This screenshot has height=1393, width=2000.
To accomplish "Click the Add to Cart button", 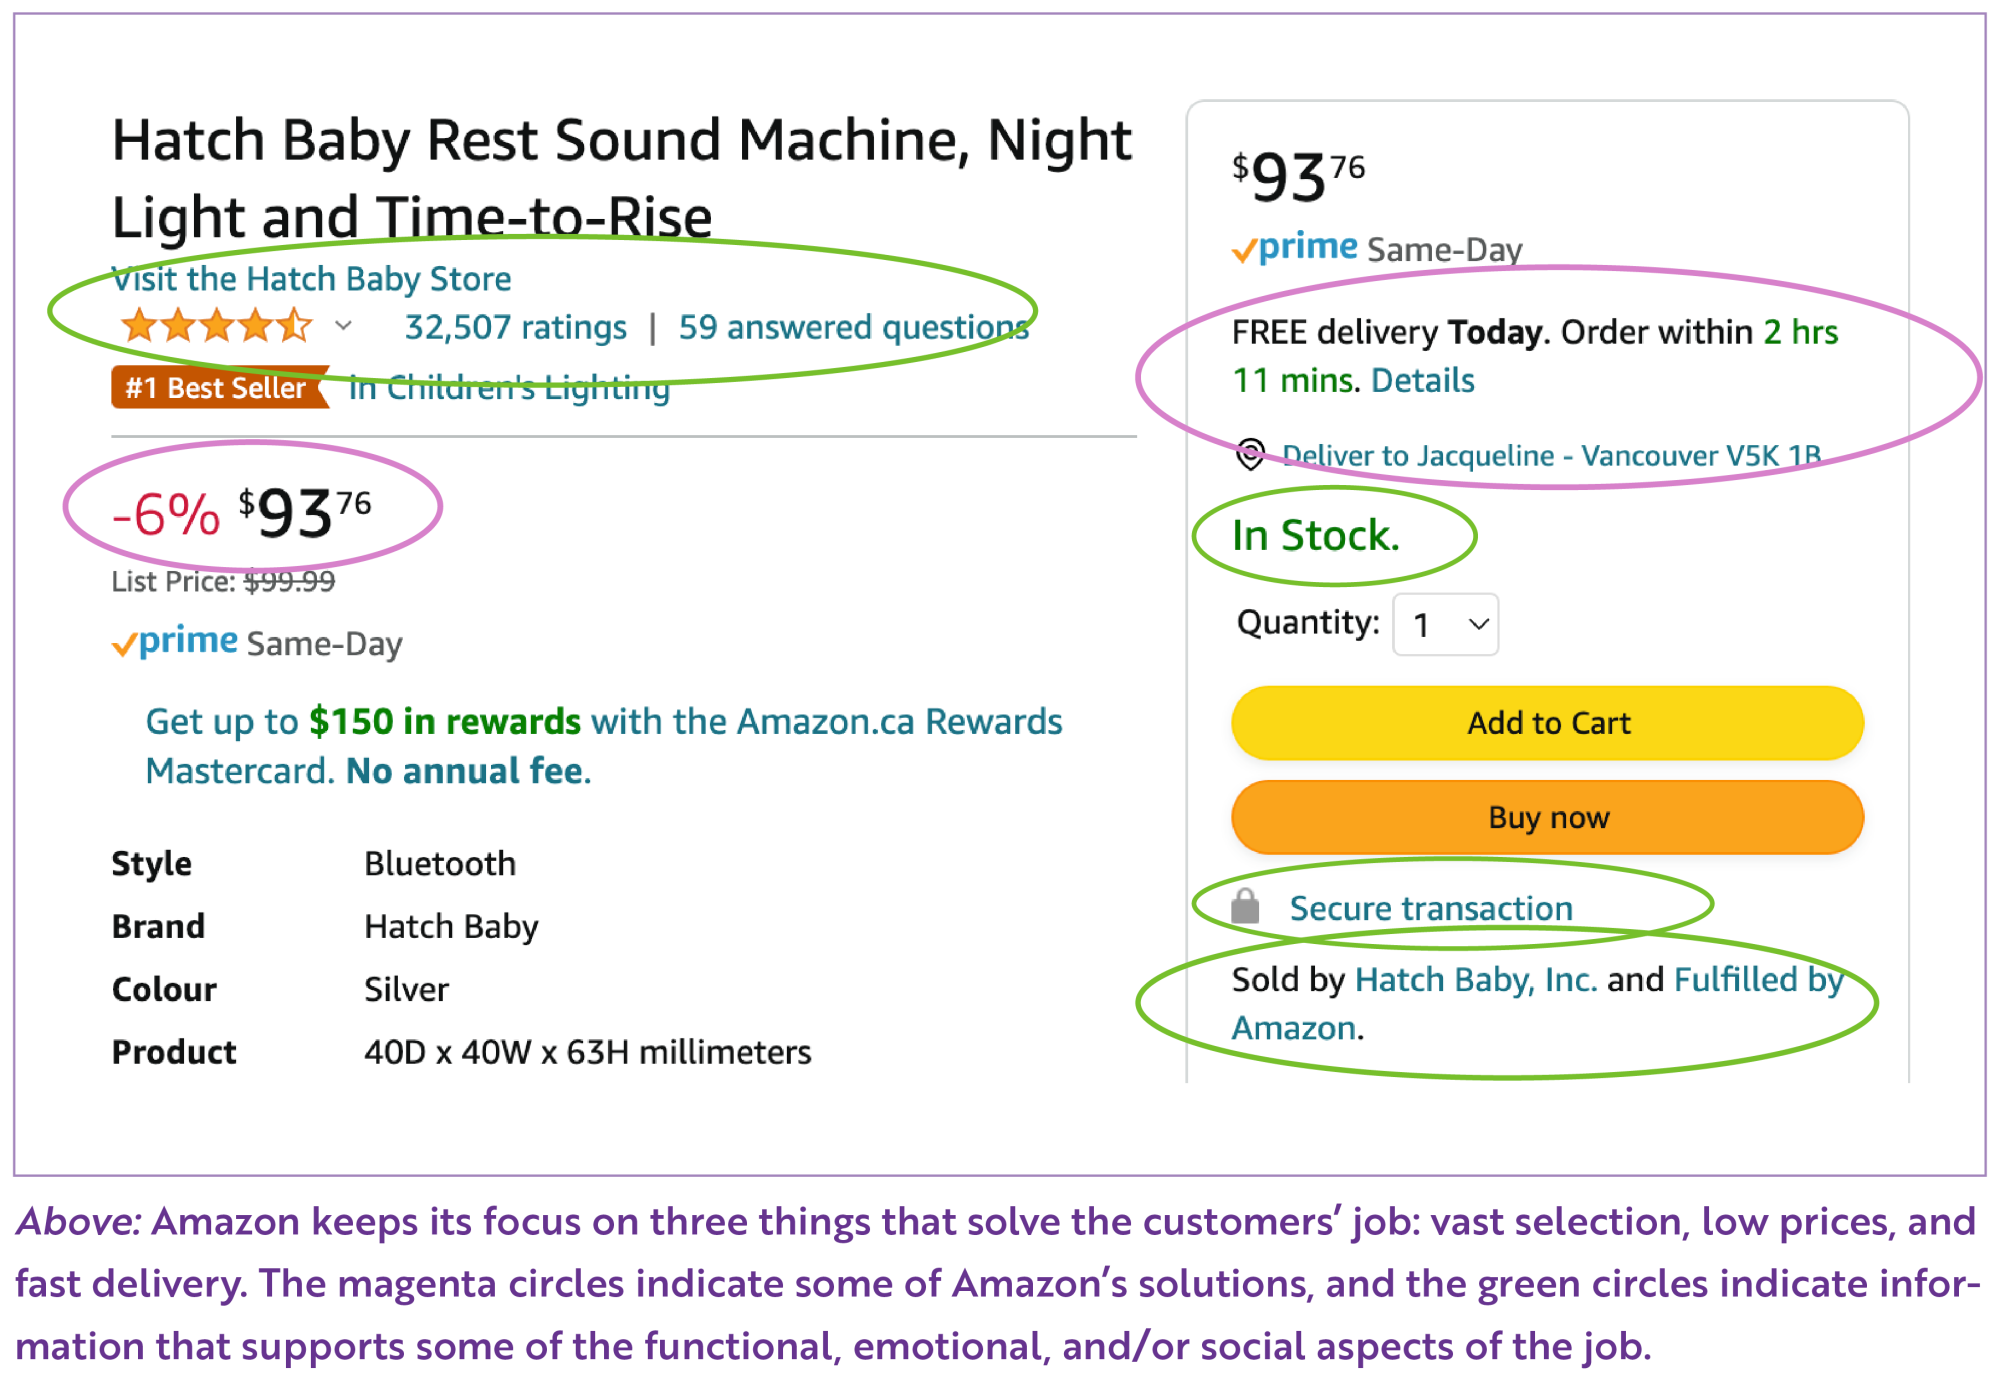I will pyautogui.click(x=1547, y=722).
